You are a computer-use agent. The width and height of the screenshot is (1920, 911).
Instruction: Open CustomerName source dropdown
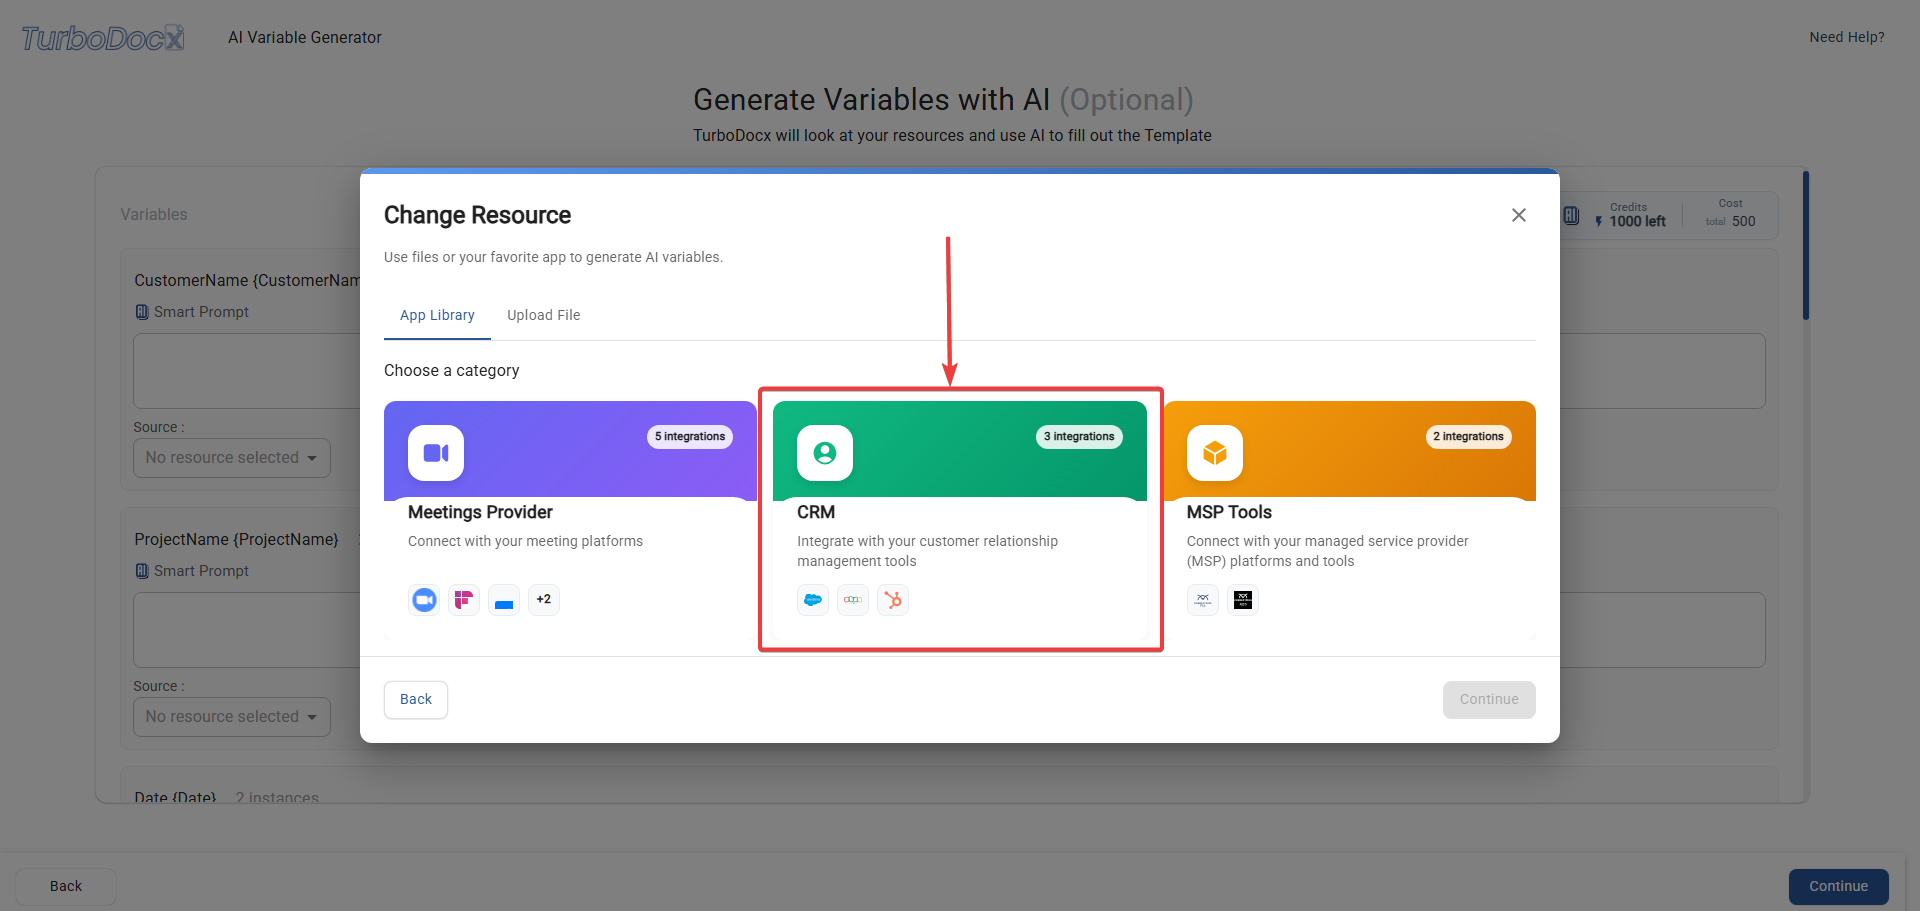232,458
